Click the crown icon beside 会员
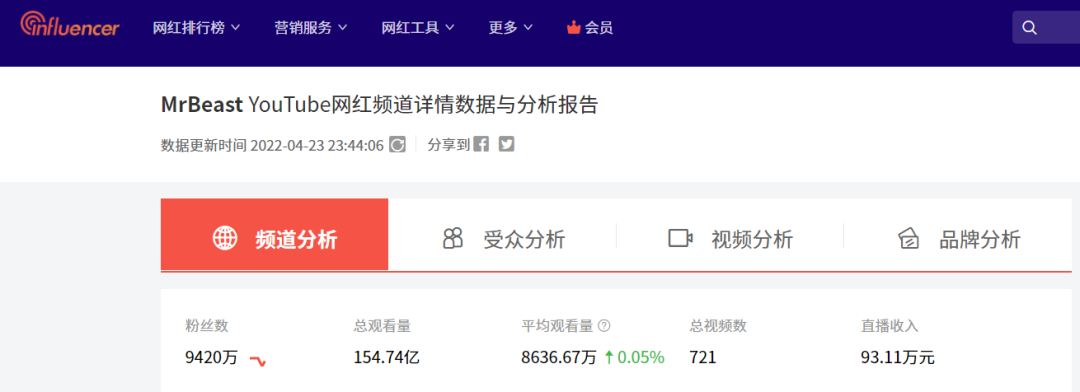 pyautogui.click(x=573, y=28)
